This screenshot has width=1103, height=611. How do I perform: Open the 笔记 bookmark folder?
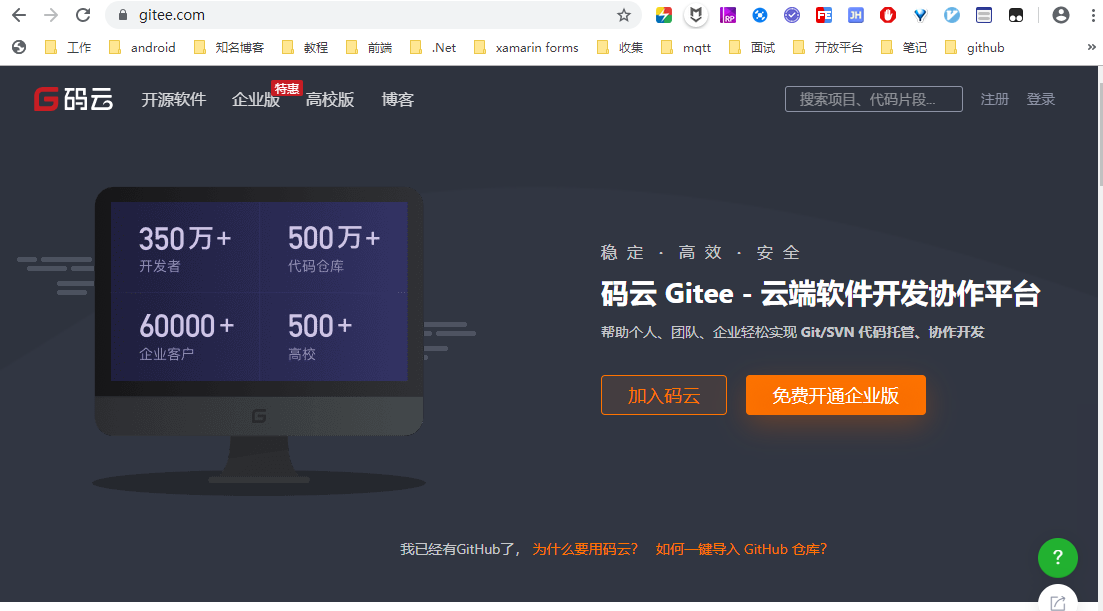click(903, 47)
